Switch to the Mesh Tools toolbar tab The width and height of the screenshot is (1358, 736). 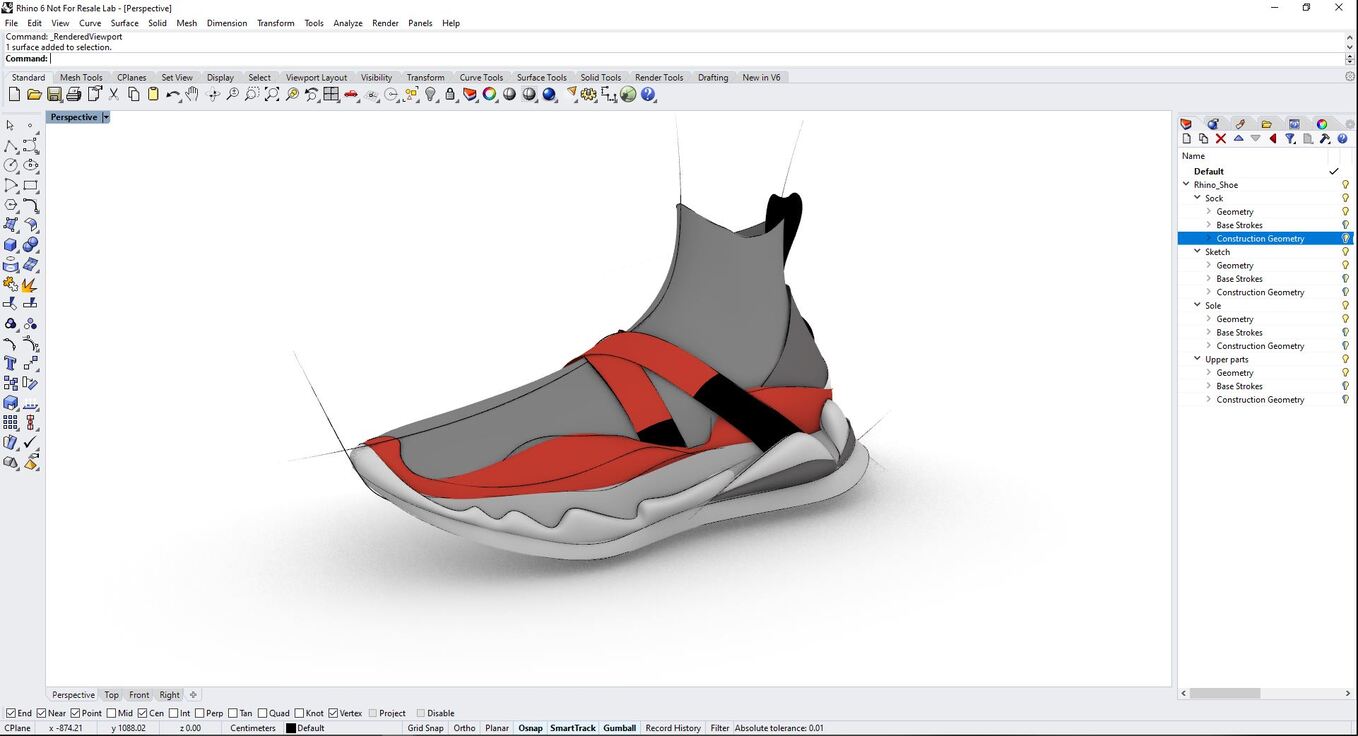(81, 77)
